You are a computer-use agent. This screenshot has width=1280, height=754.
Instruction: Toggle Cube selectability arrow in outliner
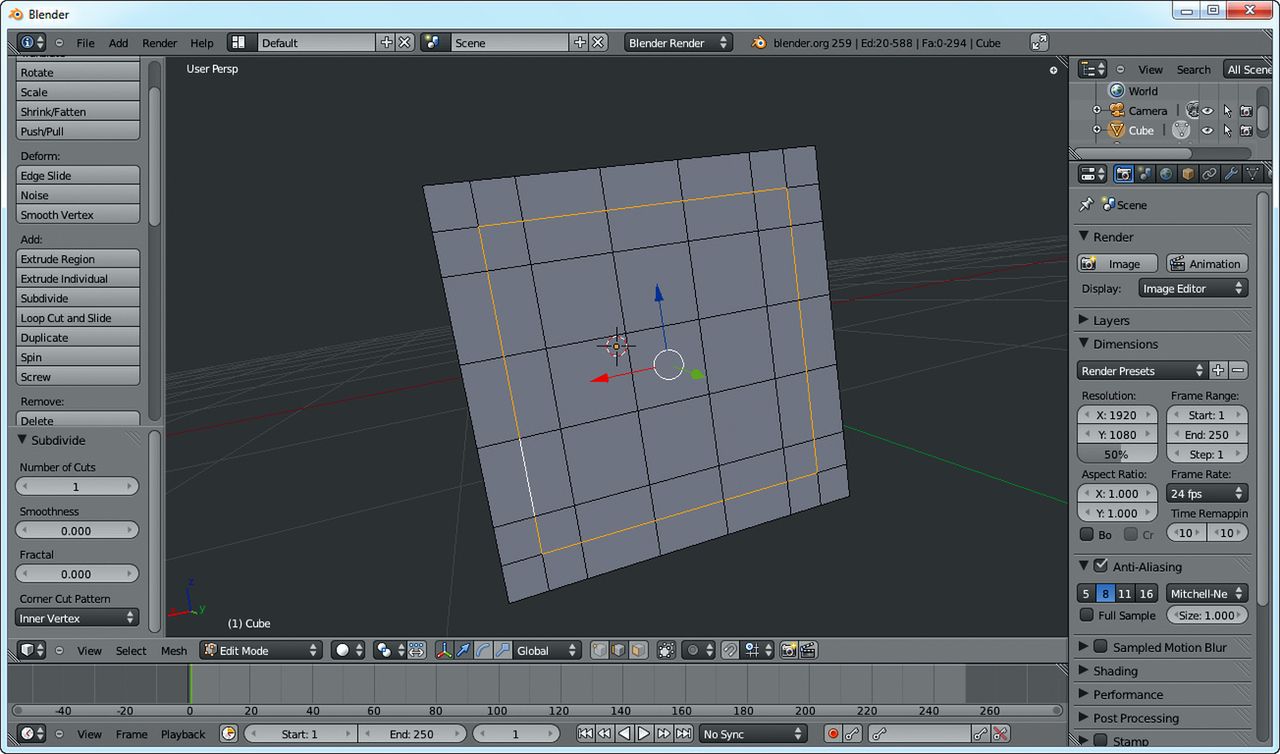[x=1228, y=130]
